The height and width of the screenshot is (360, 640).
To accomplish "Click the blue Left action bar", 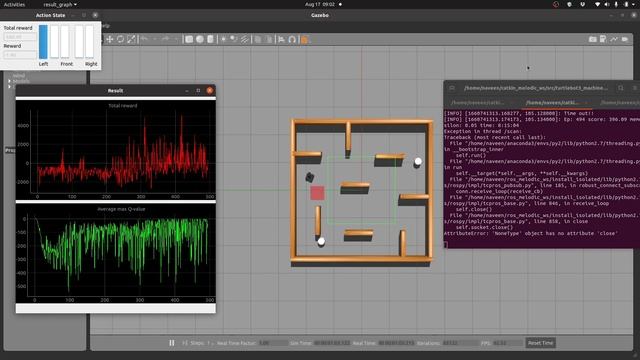I will pyautogui.click(x=43, y=42).
